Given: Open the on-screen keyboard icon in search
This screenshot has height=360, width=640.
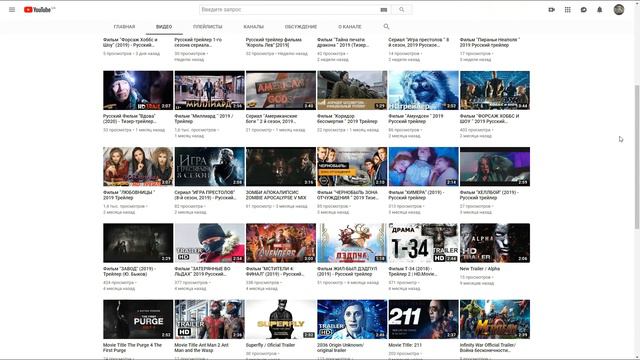Looking at the screenshot, I should click(384, 10).
